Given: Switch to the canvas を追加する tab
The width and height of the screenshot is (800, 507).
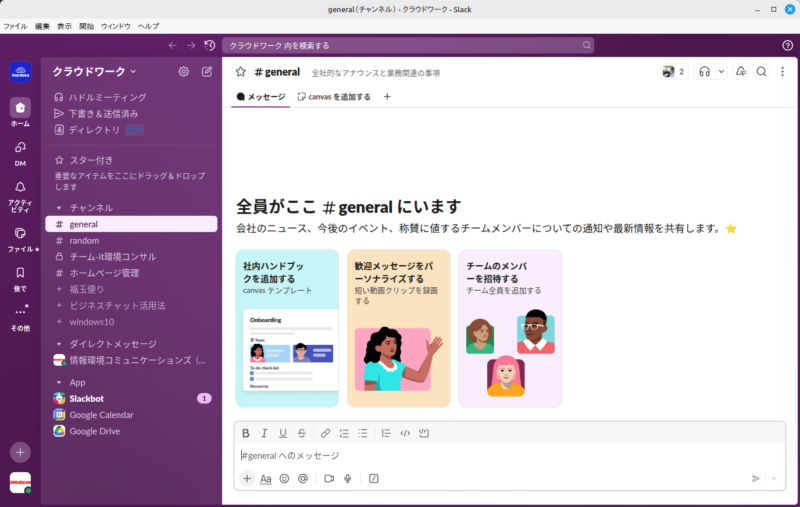Looking at the screenshot, I should coord(334,97).
